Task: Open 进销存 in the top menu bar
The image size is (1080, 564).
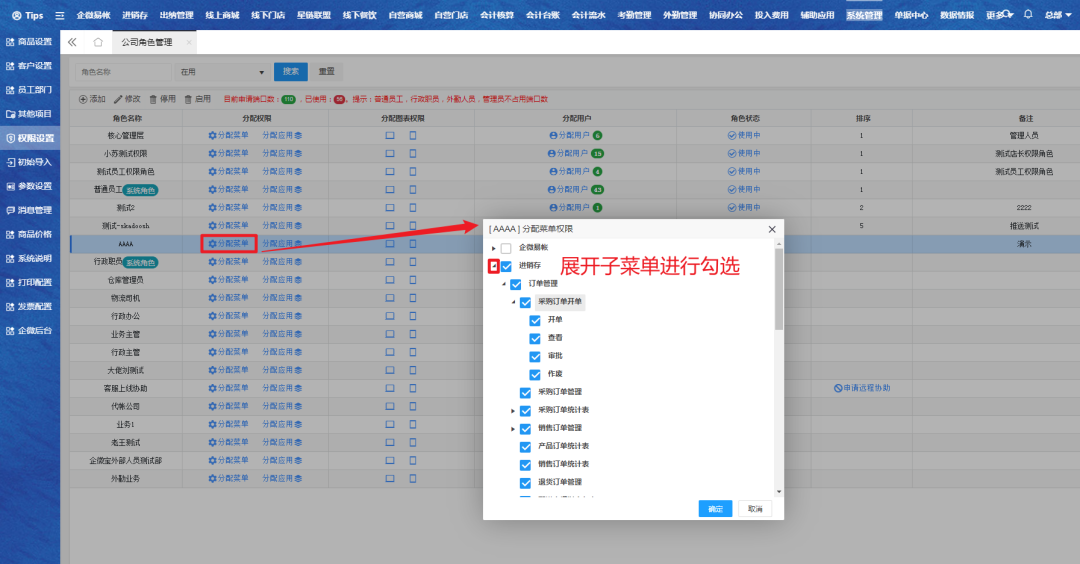Action: (134, 15)
